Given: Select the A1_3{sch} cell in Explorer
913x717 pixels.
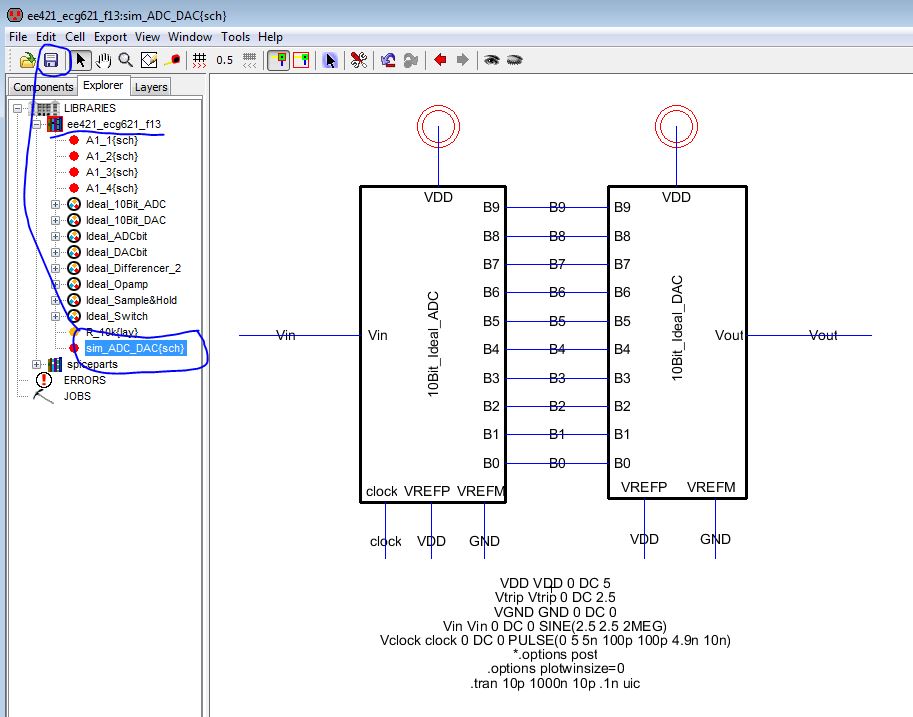Looking at the screenshot, I should click(111, 172).
